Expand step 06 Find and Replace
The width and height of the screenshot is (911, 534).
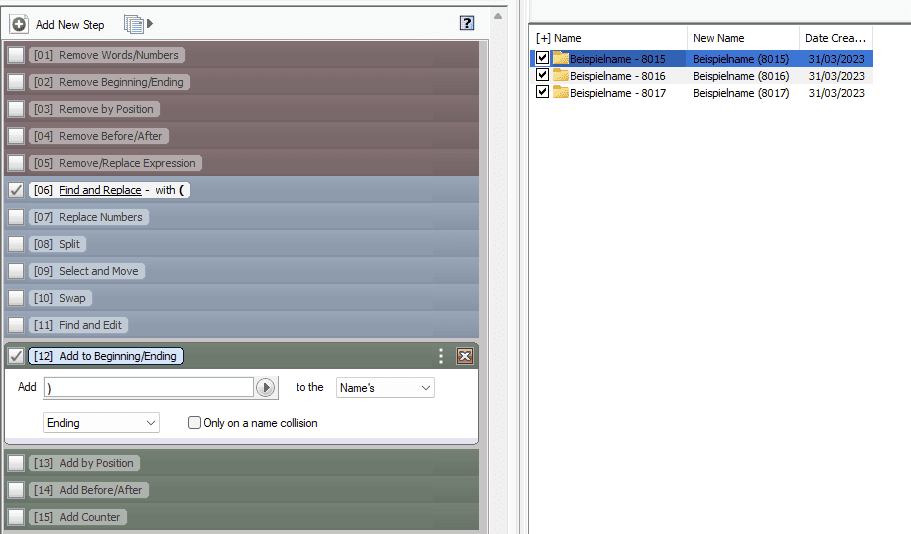pyautogui.click(x=109, y=190)
